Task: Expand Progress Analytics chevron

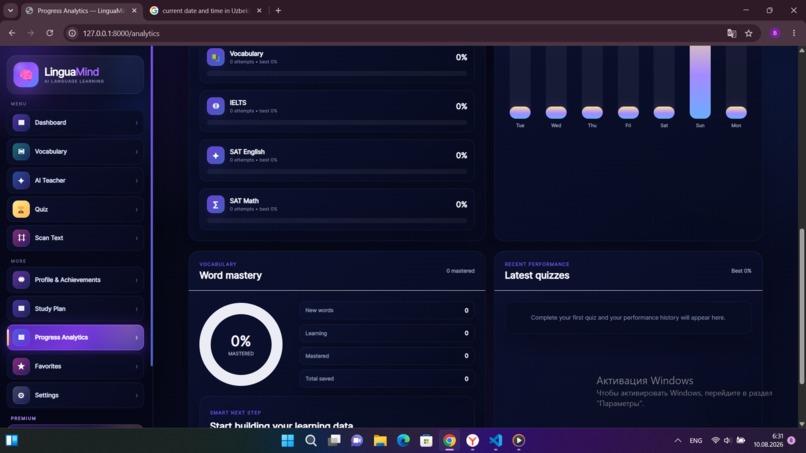Action: pos(136,338)
